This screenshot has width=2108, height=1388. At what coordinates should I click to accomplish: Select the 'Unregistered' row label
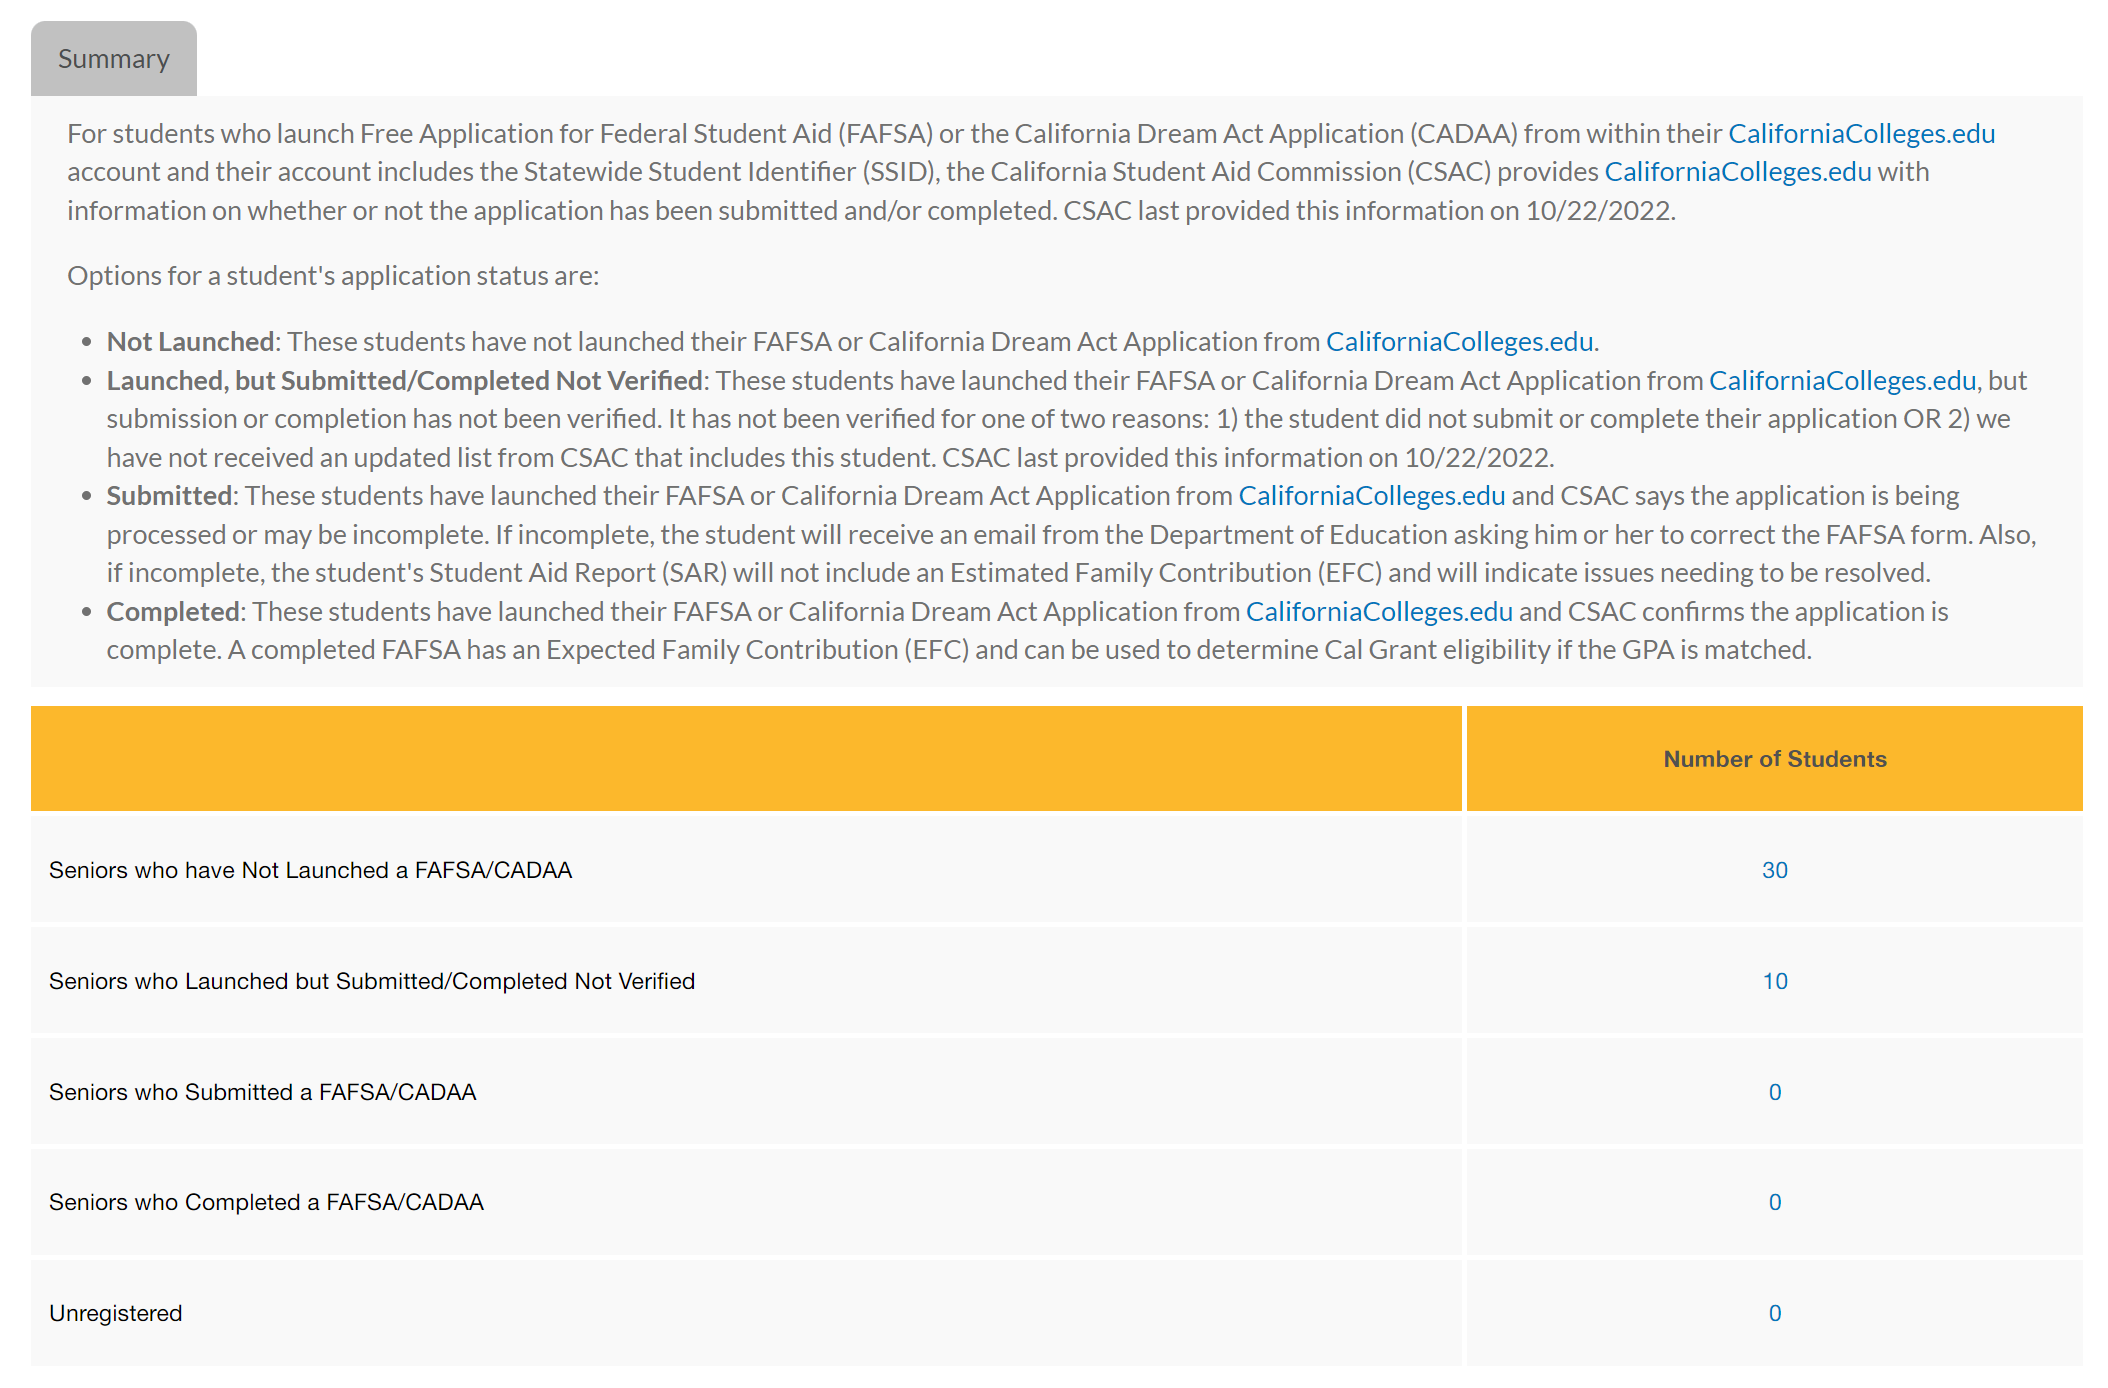tap(116, 1313)
